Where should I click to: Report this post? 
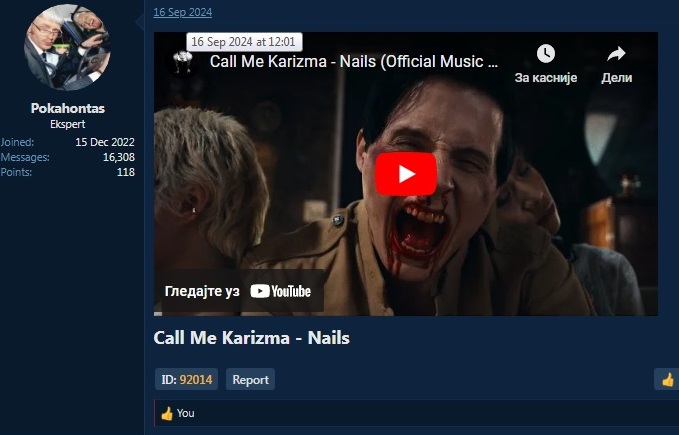point(250,379)
